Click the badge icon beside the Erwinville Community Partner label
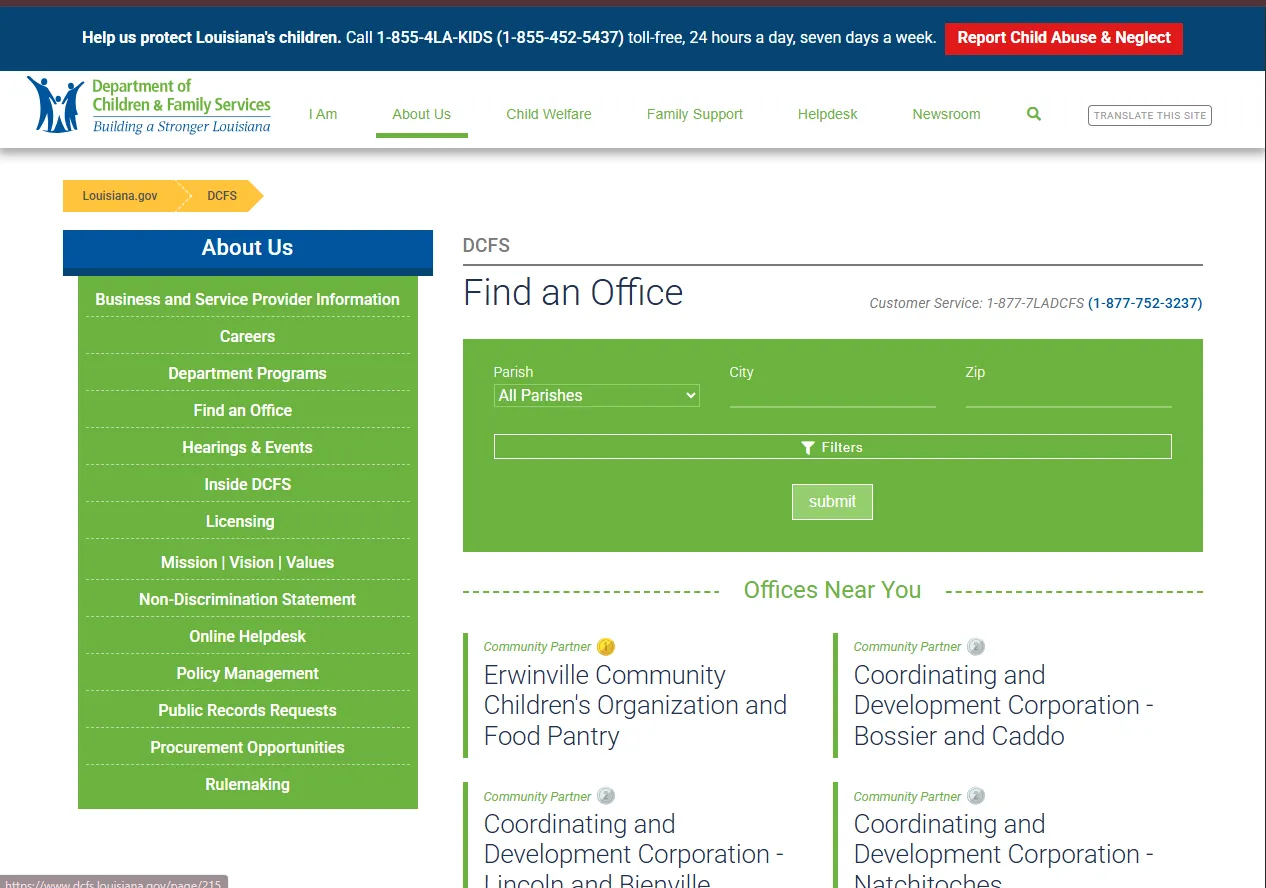The width and height of the screenshot is (1266, 888). pyautogui.click(x=606, y=647)
